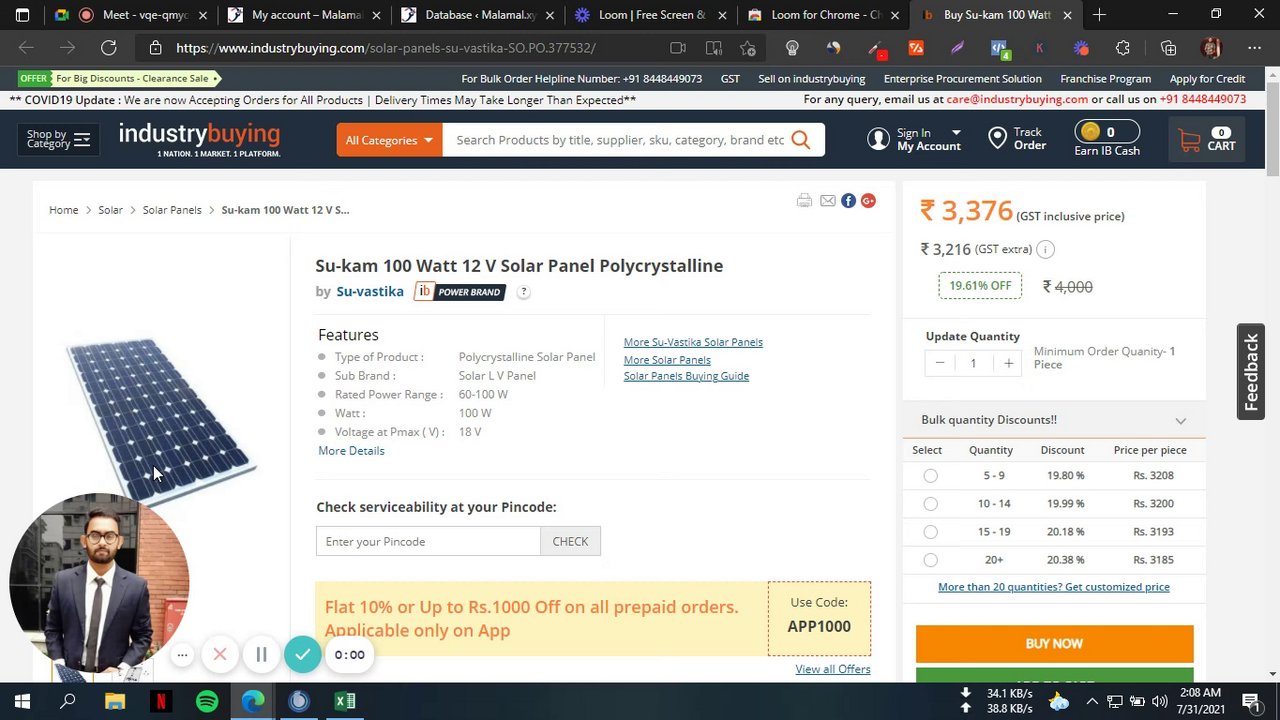1280x720 pixels.
Task: Open Enterprise Procurement Solution menu item
Action: pos(963,78)
